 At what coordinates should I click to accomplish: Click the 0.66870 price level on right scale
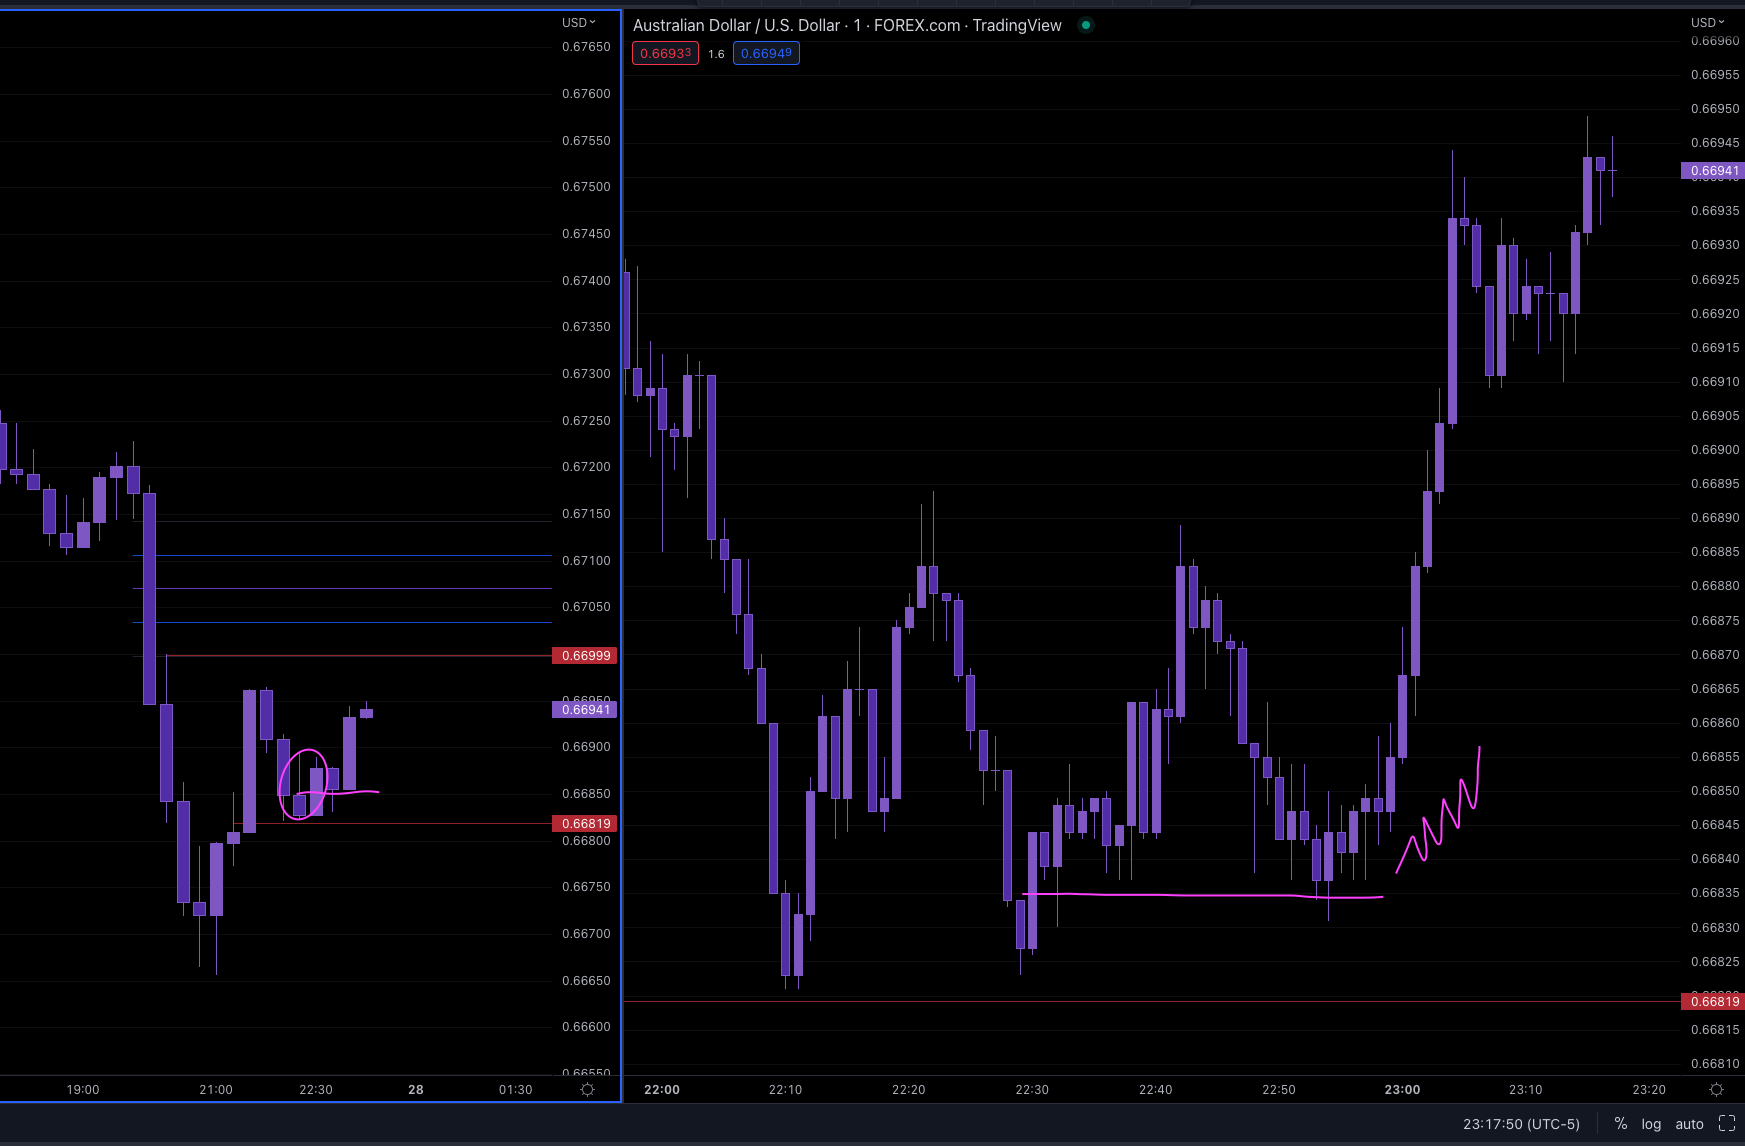(1715, 655)
